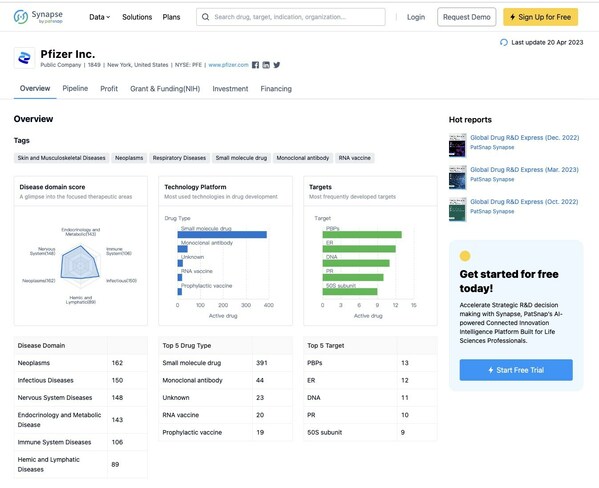Click the Unknown drug type row
The image size is (599, 488).
point(225,398)
